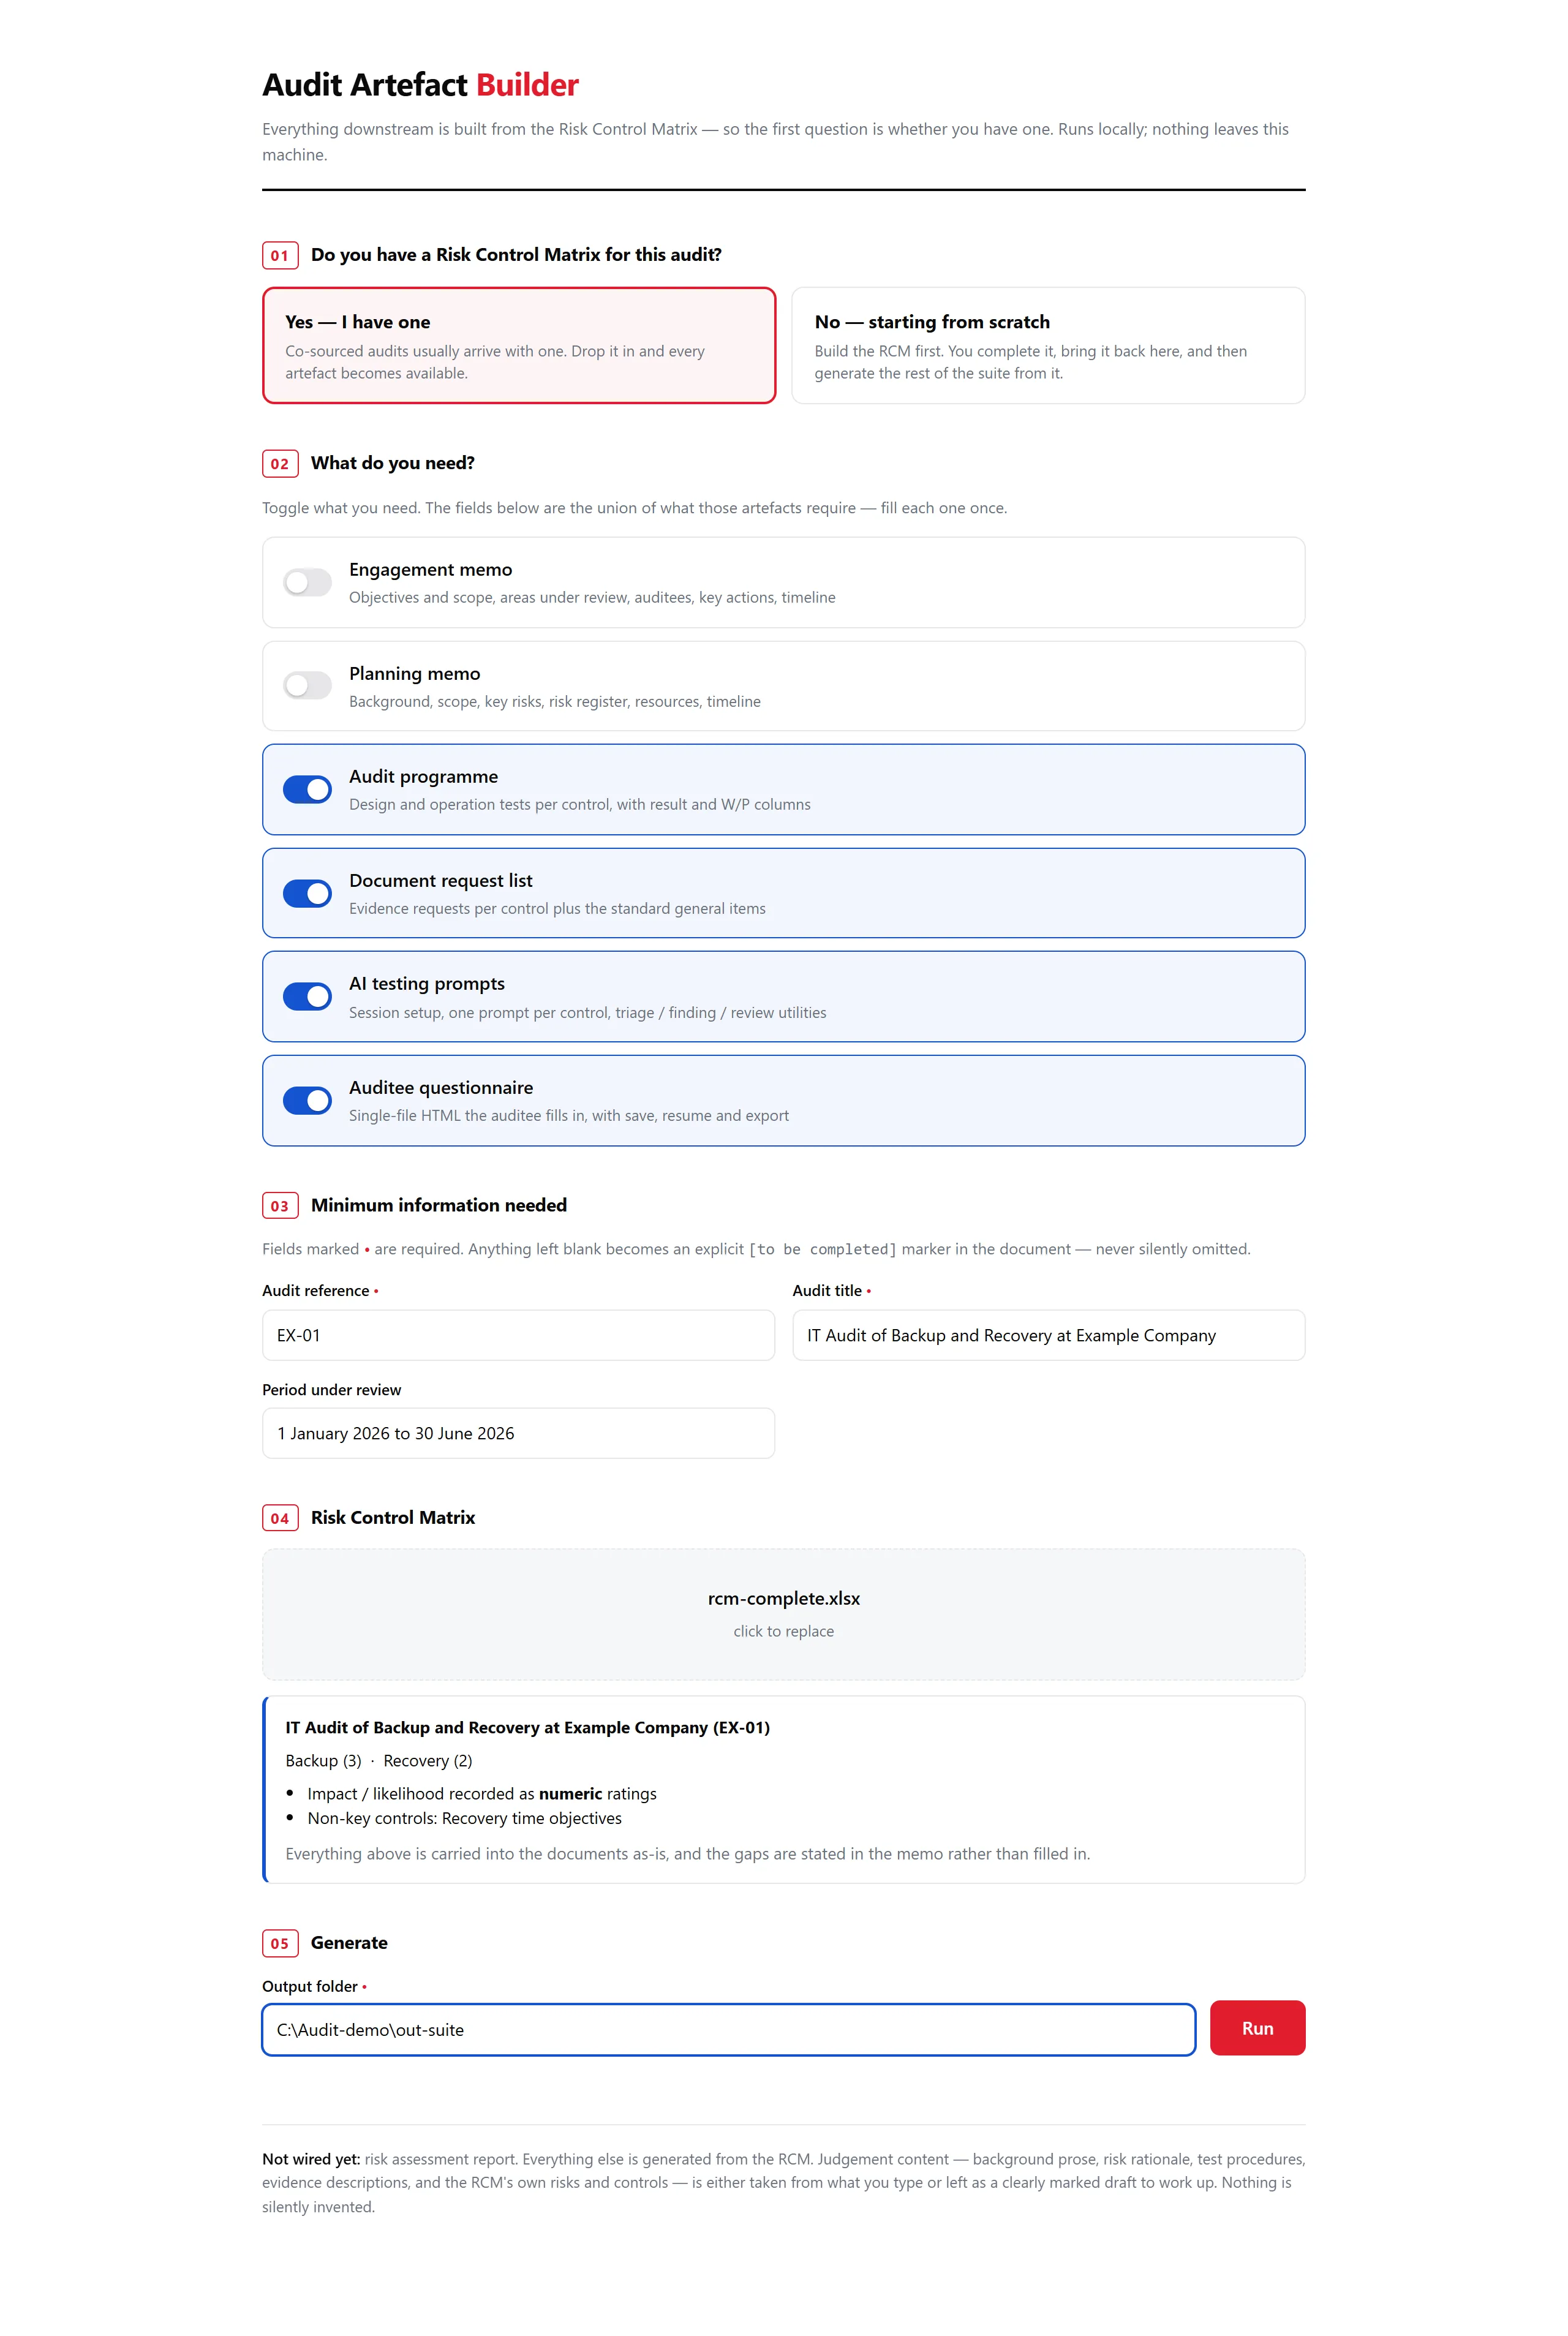Turn on the Planning memo switch
1568x2336 pixels.
(307, 686)
